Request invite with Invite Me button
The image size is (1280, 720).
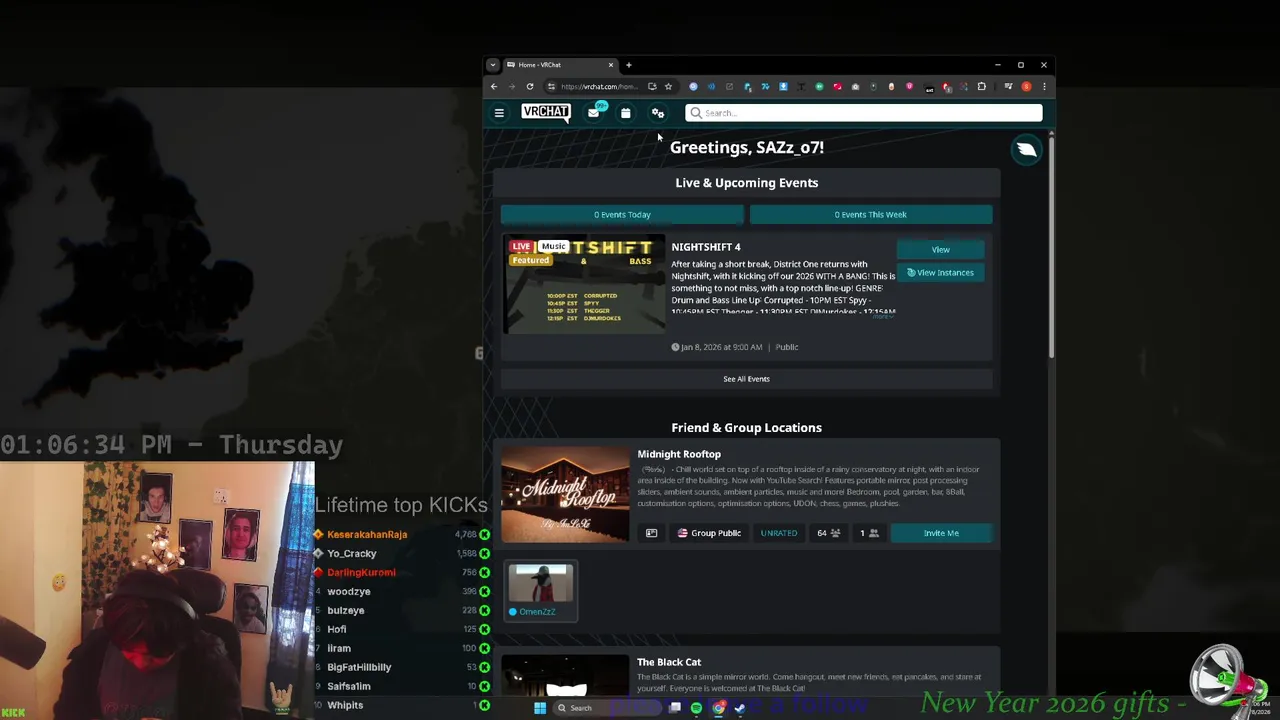[x=941, y=533]
